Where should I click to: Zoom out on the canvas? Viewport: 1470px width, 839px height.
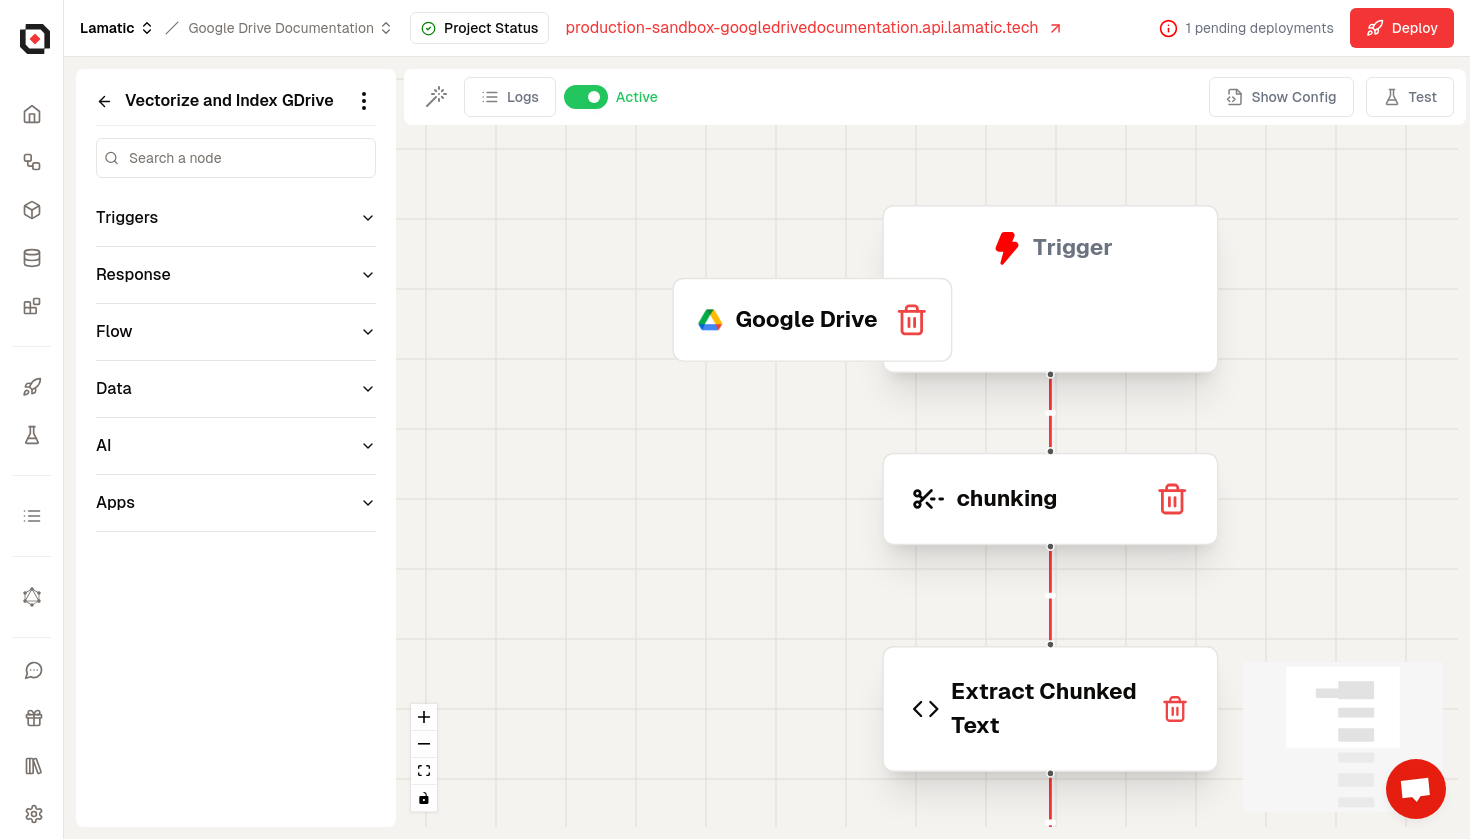pyautogui.click(x=424, y=744)
